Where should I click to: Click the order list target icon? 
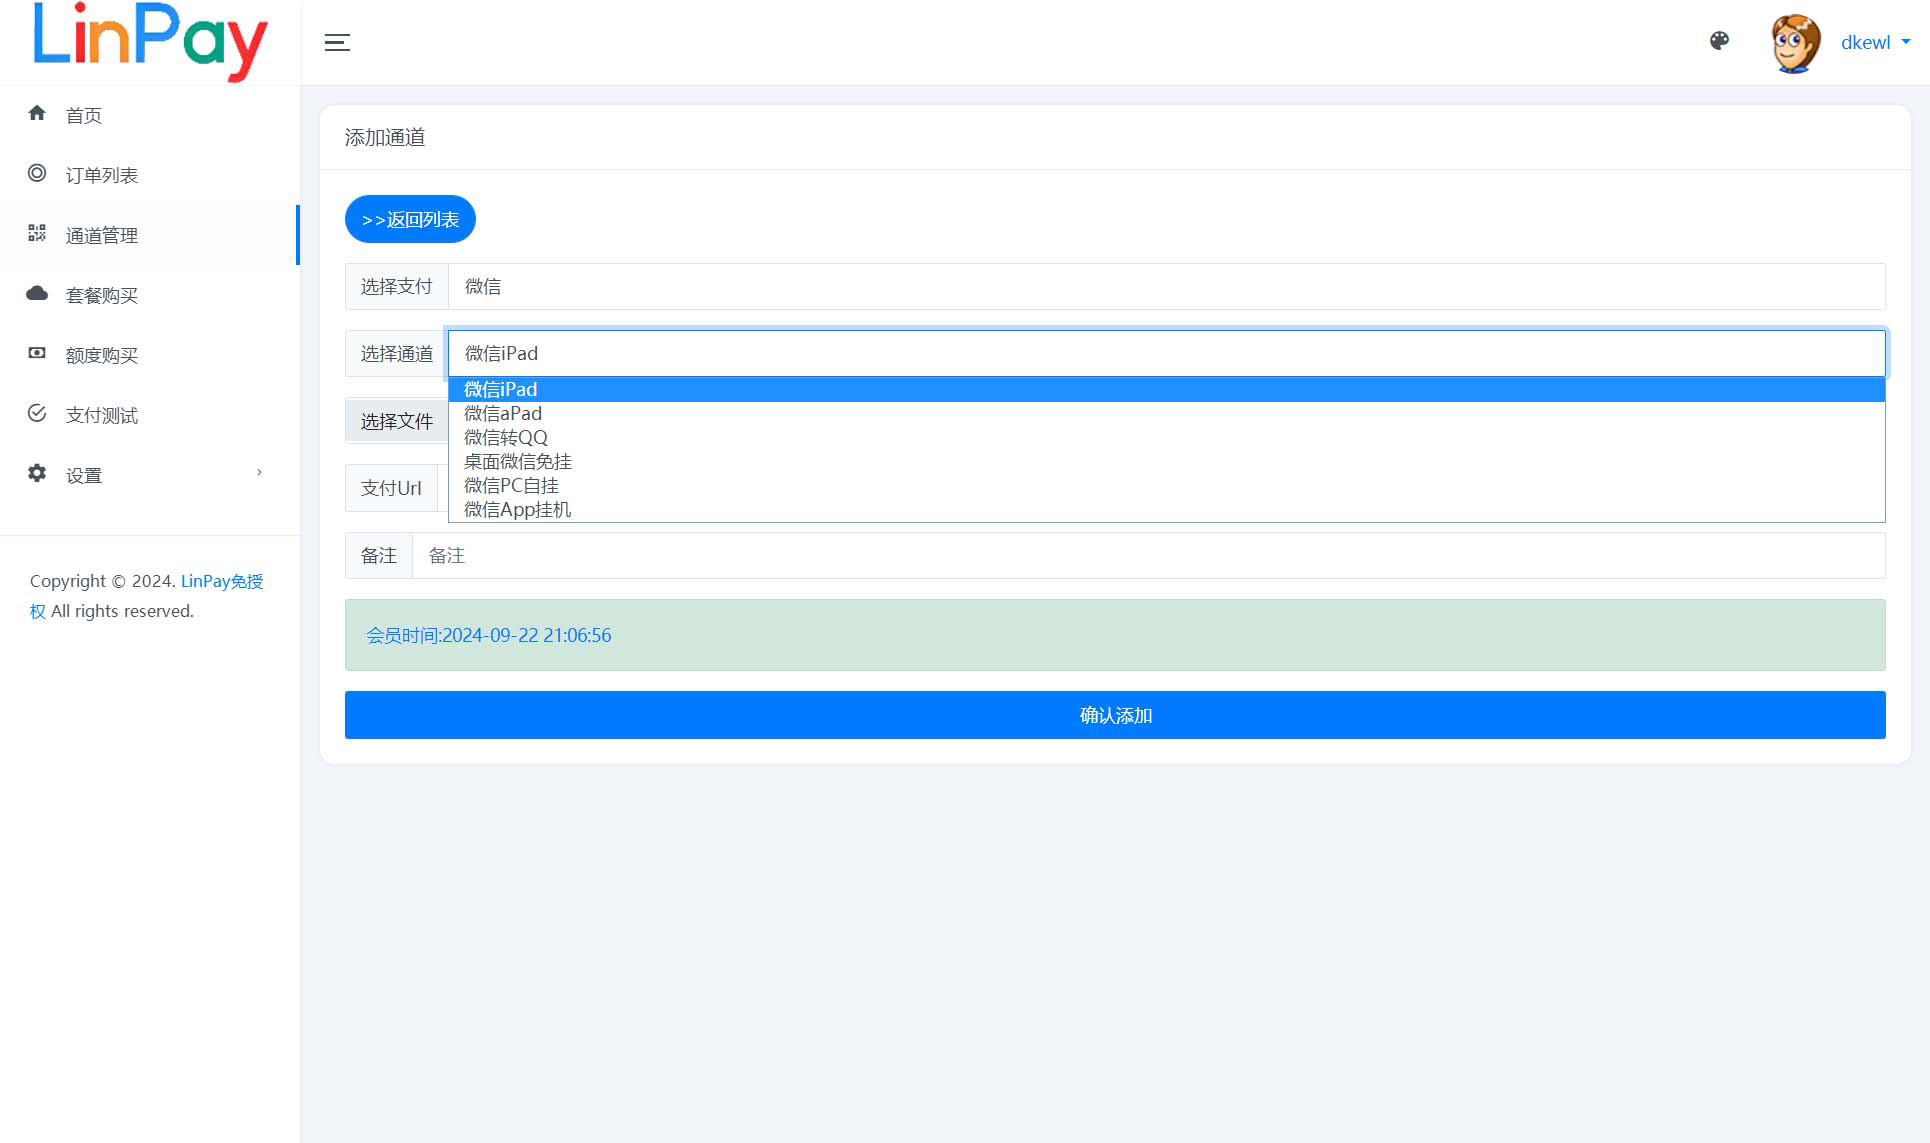click(x=37, y=173)
